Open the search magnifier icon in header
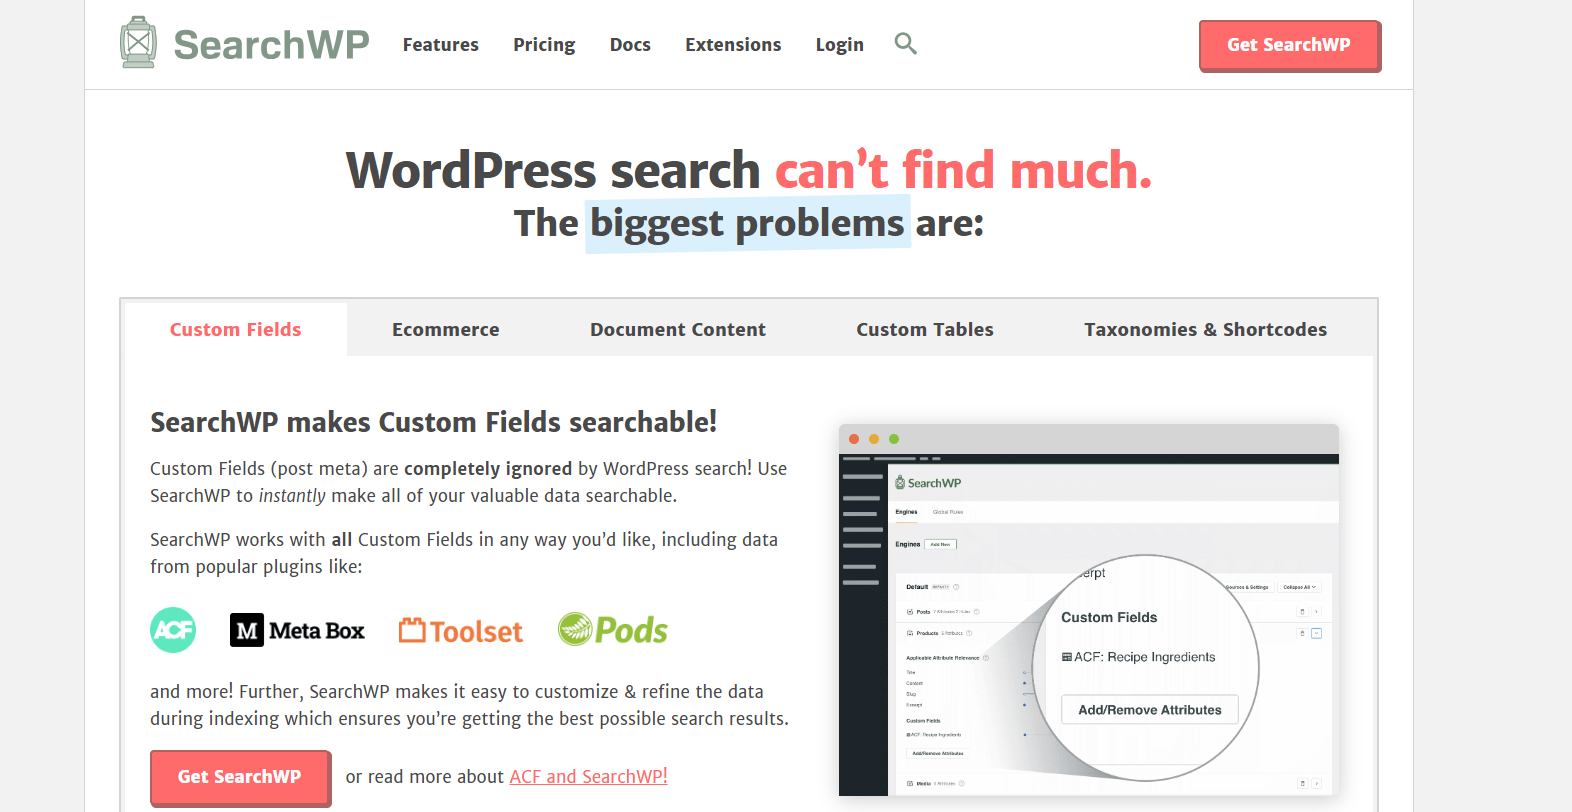Screen dimensions: 1572x812 click(x=905, y=43)
